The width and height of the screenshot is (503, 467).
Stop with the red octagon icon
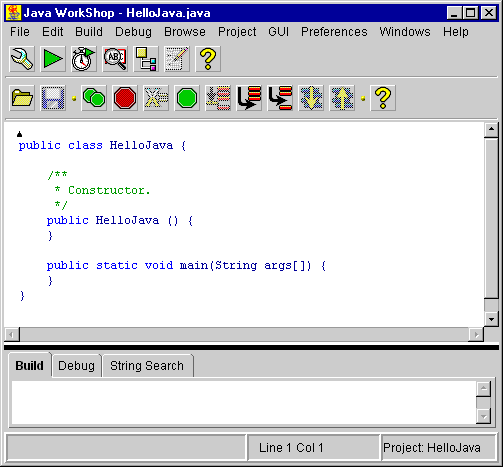coord(125,98)
